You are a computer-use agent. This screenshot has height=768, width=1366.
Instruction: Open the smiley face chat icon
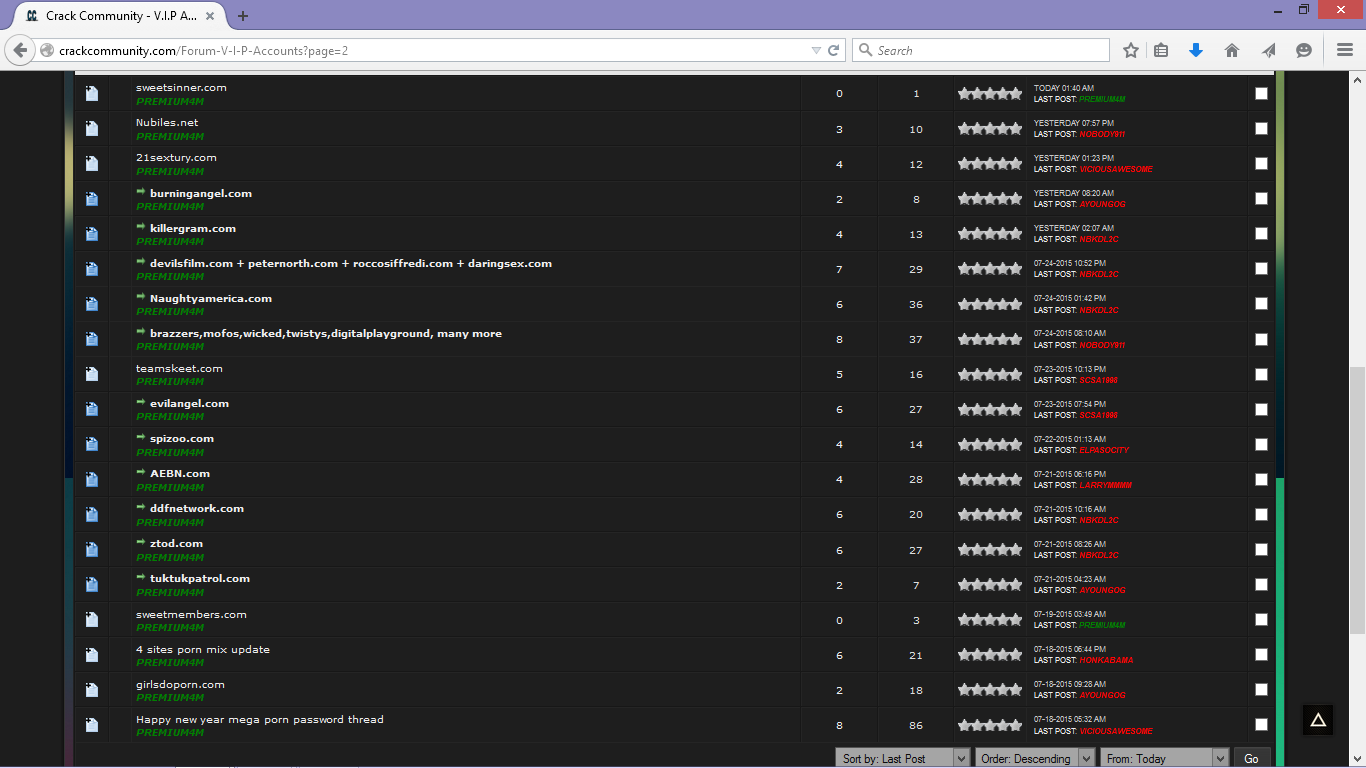pyautogui.click(x=1304, y=50)
